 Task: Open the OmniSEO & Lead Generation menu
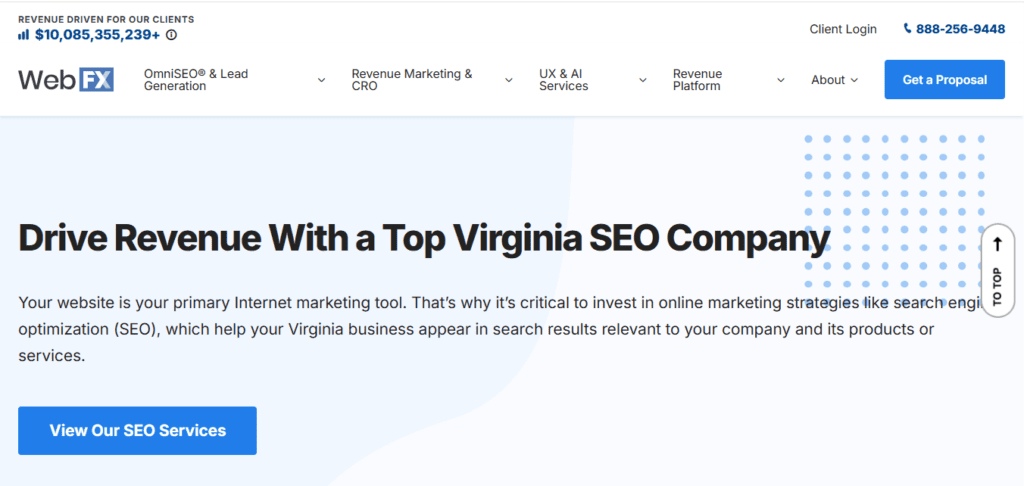click(x=196, y=80)
